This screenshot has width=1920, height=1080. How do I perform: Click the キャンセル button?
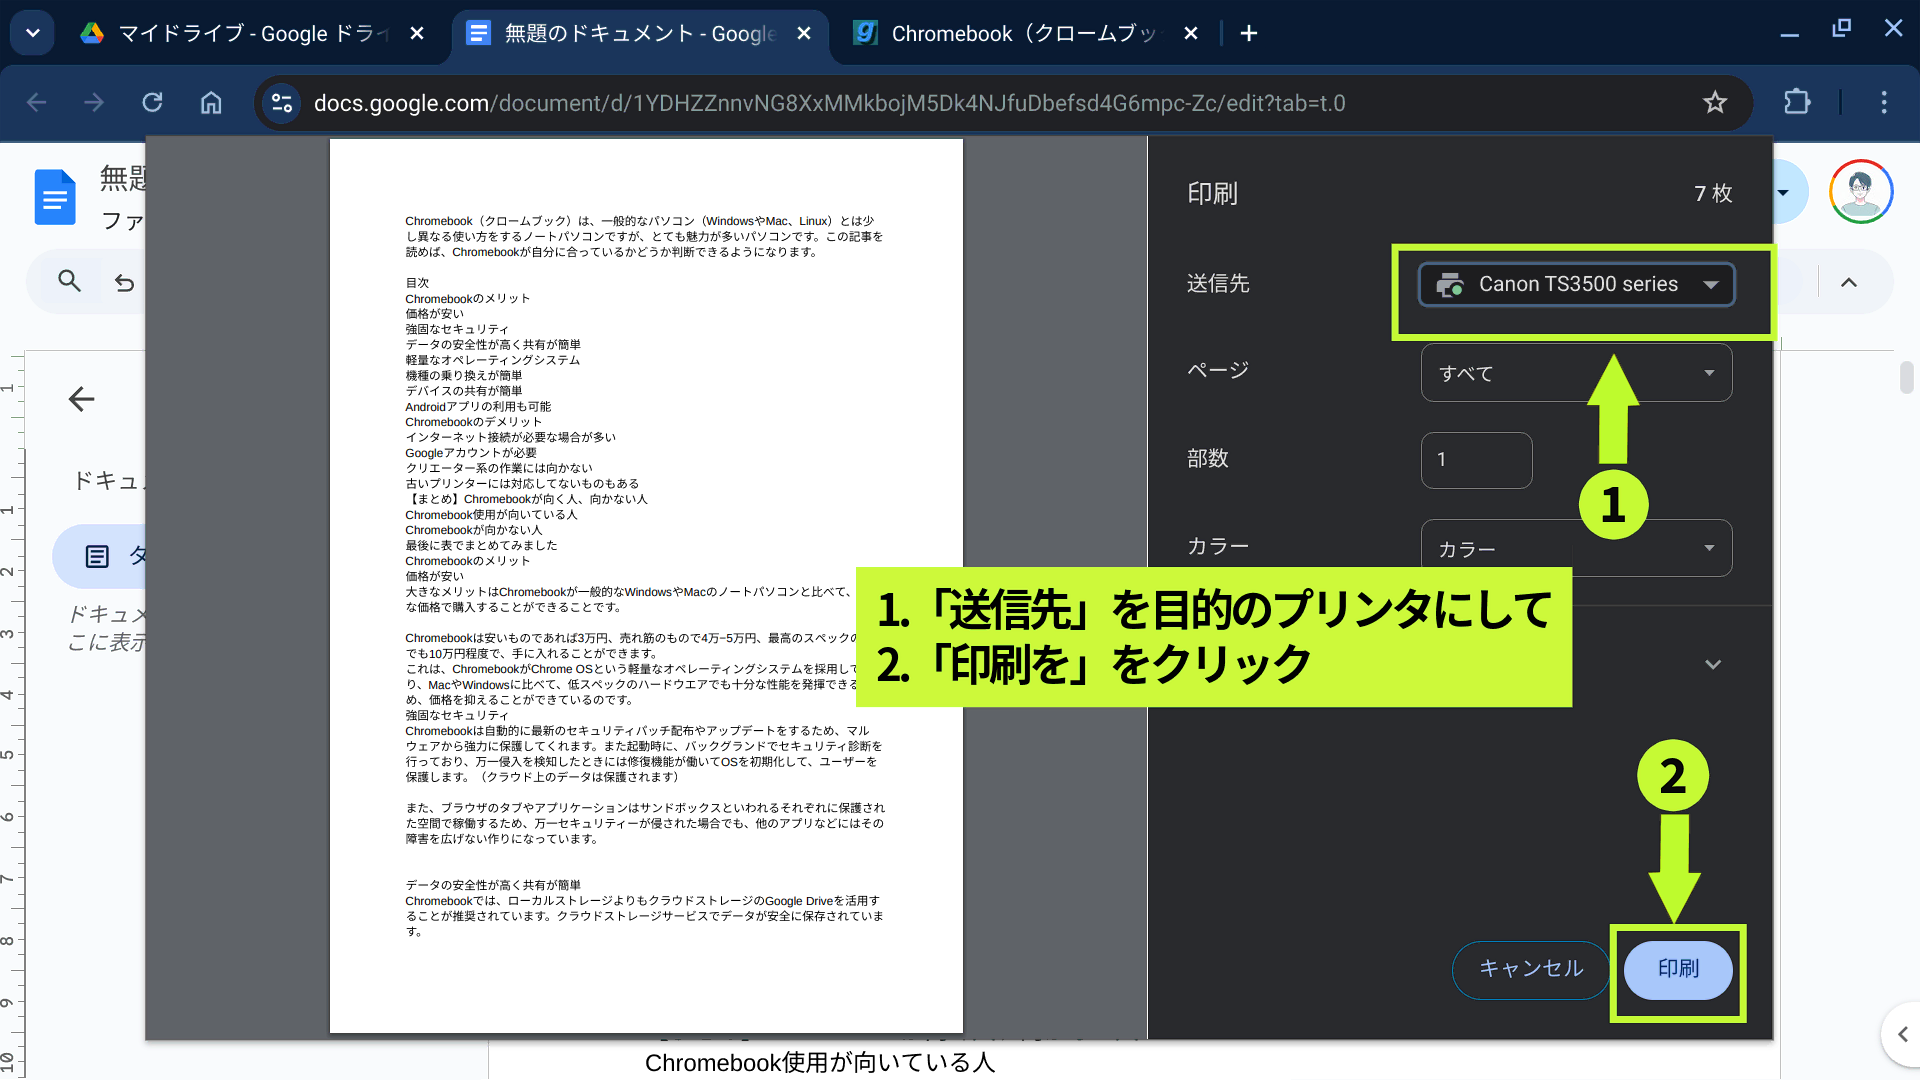click(1531, 969)
